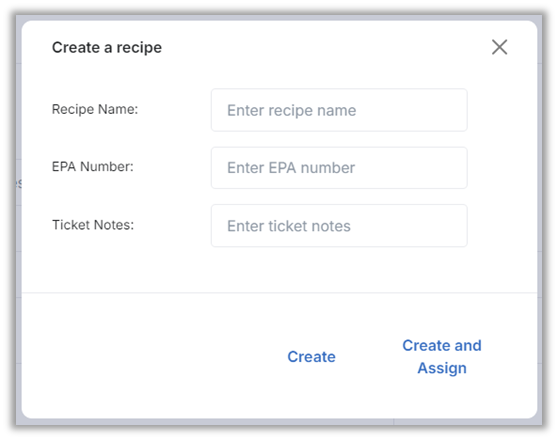558x440 pixels.
Task: Choose Create and Assign to save and assign
Action: coord(442,357)
